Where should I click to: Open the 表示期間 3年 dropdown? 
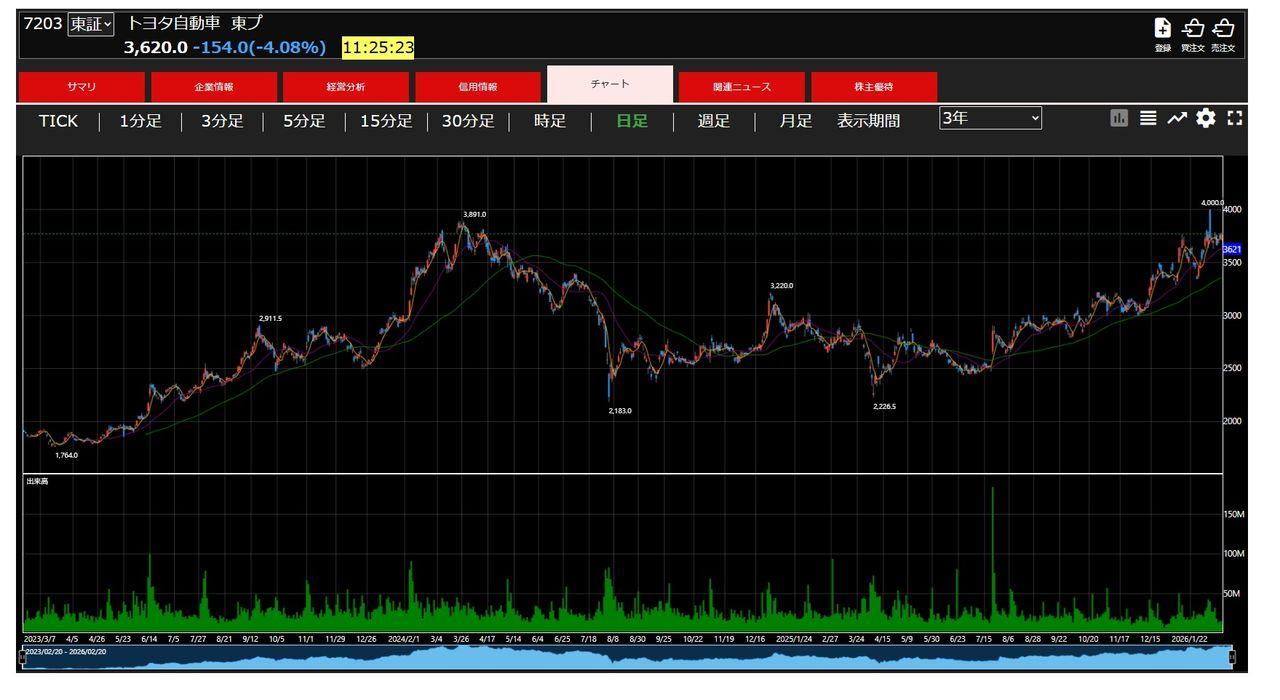tap(990, 119)
